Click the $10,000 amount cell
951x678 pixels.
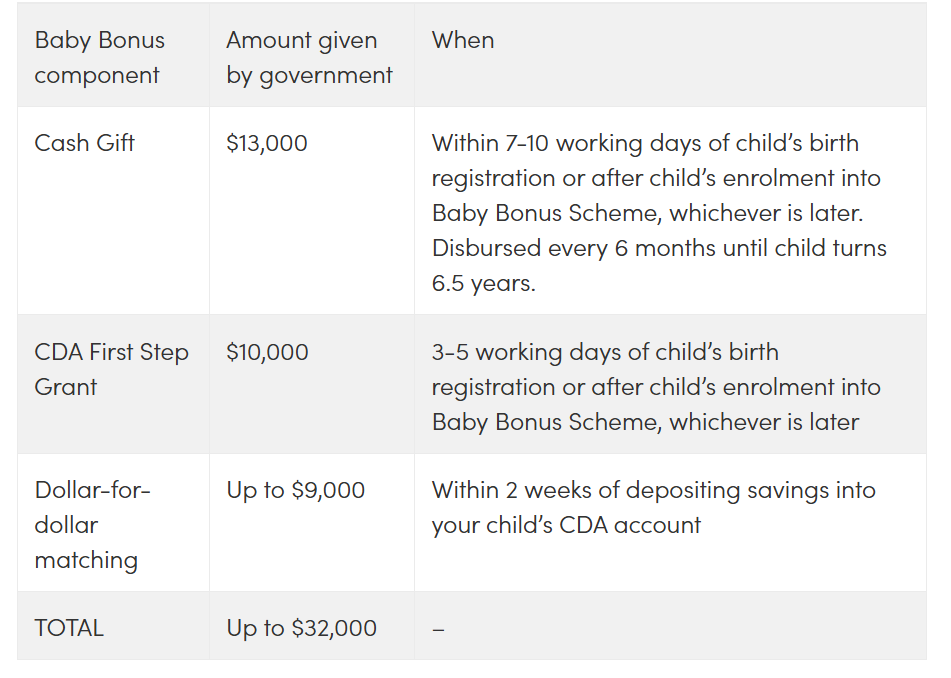click(x=267, y=352)
